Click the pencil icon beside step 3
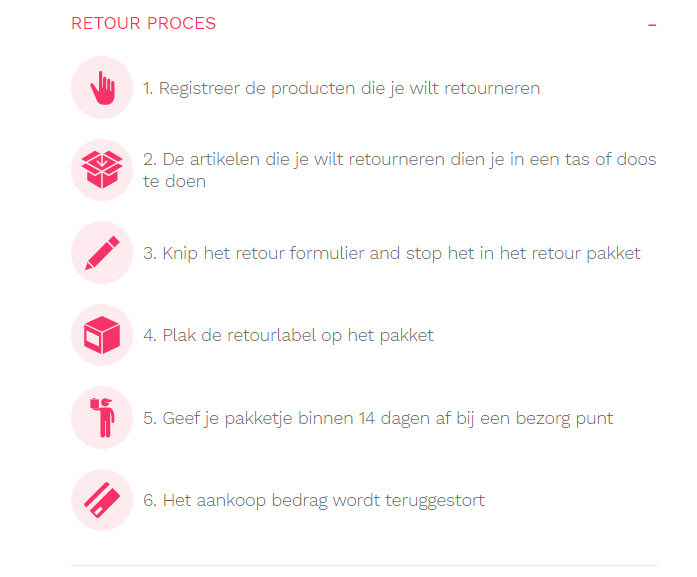The image size is (697, 577). click(x=102, y=253)
